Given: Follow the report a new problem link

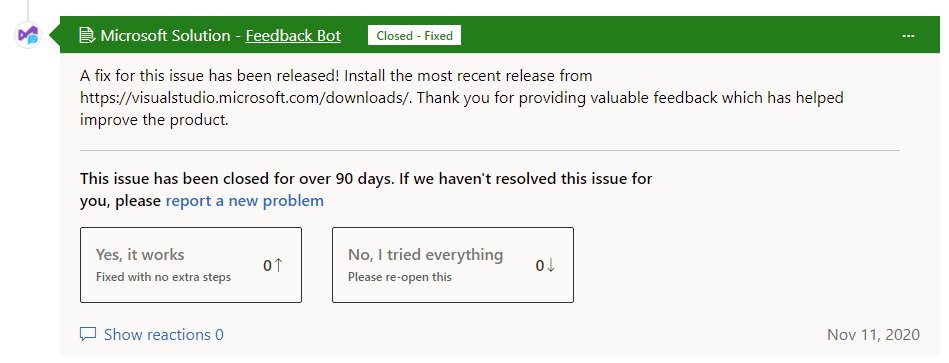Looking at the screenshot, I should coord(245,200).
